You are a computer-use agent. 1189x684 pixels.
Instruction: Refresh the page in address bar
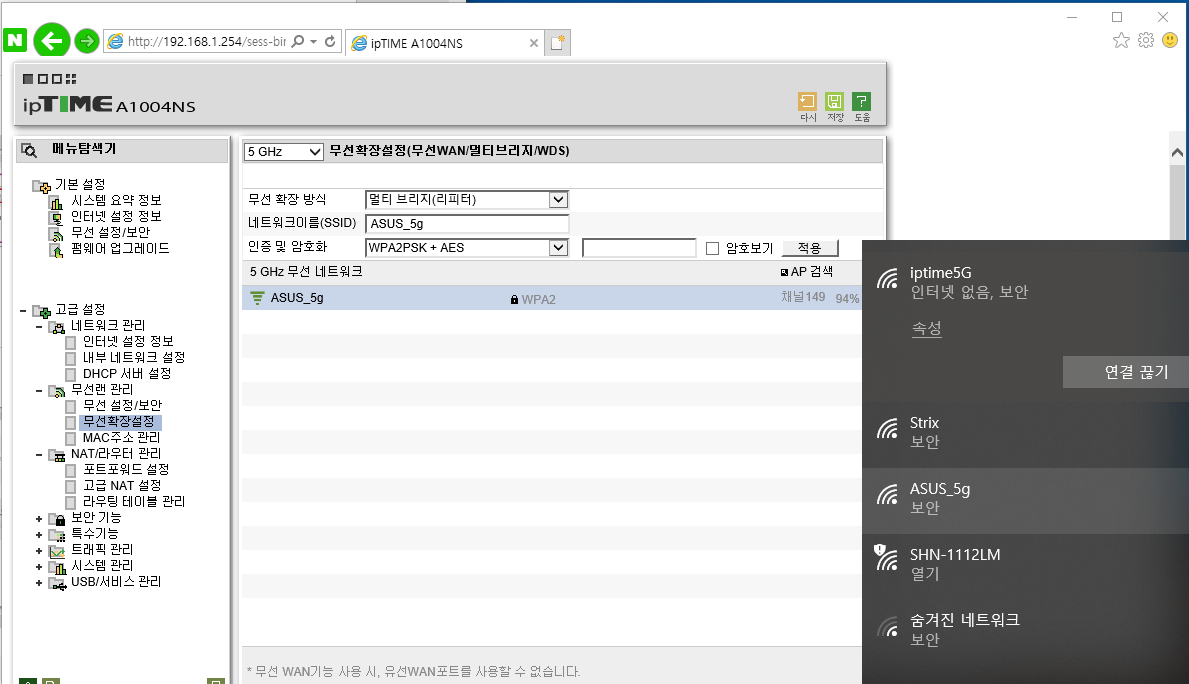(x=330, y=42)
